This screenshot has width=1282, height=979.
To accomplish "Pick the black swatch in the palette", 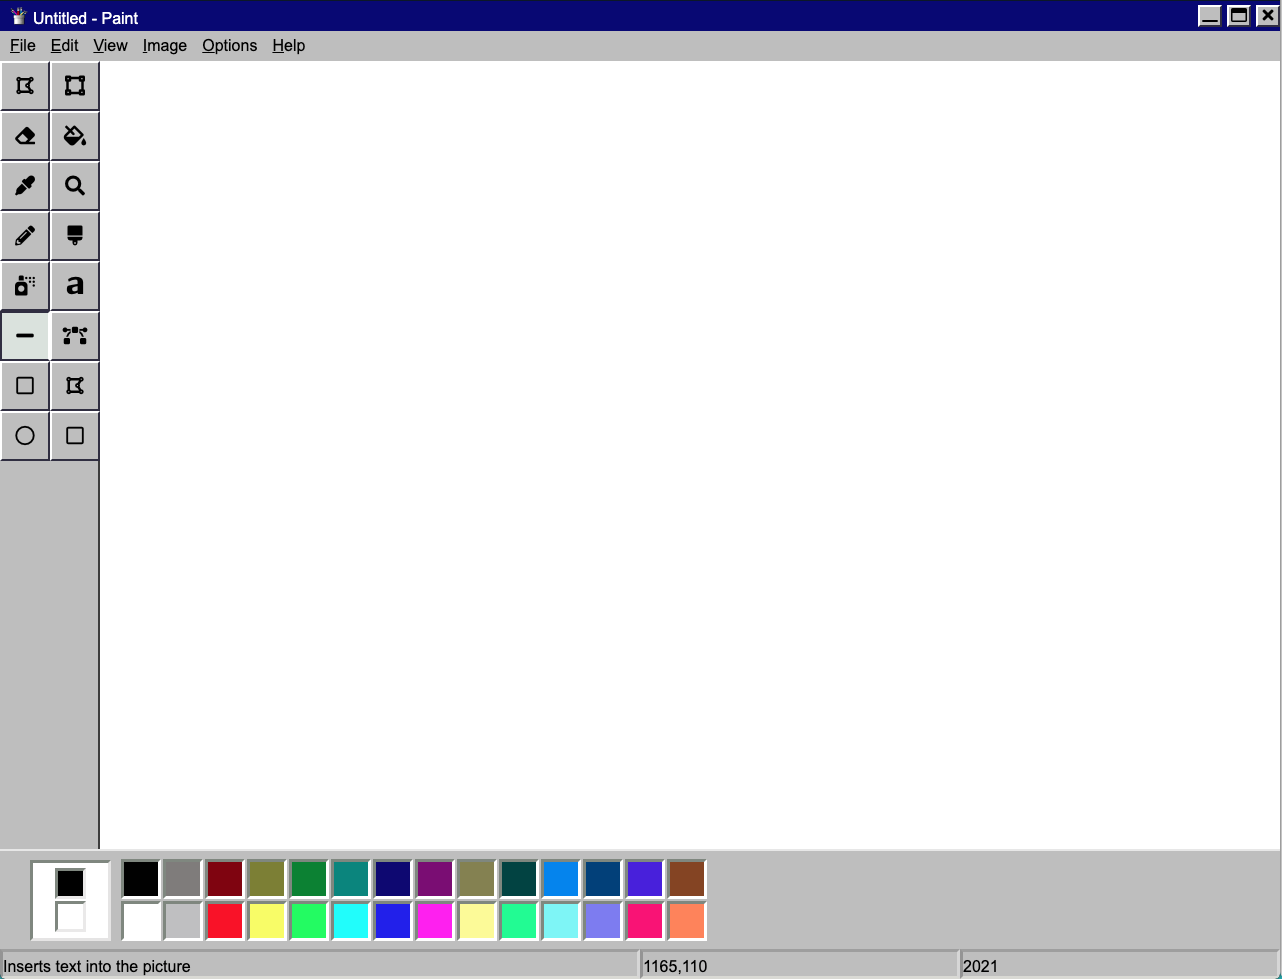I will [x=141, y=879].
